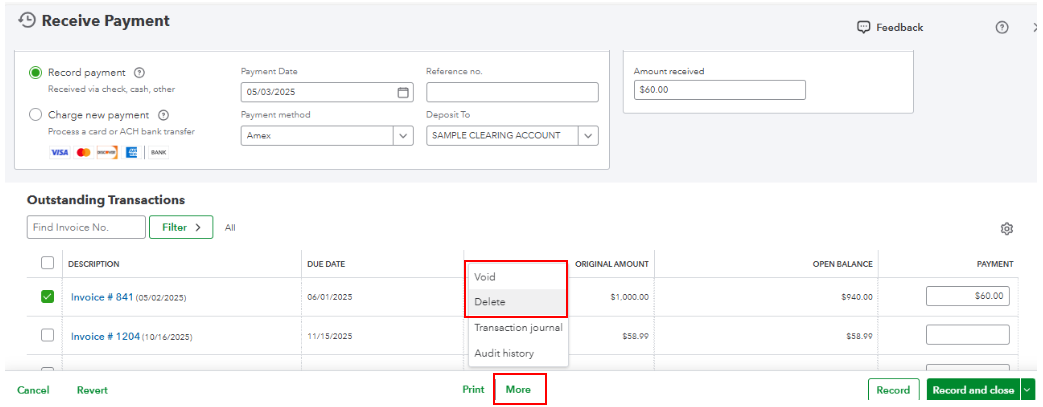Click the Receive Payment history clock icon
Viewport: 1043px width, 407px height.
pos(27,21)
